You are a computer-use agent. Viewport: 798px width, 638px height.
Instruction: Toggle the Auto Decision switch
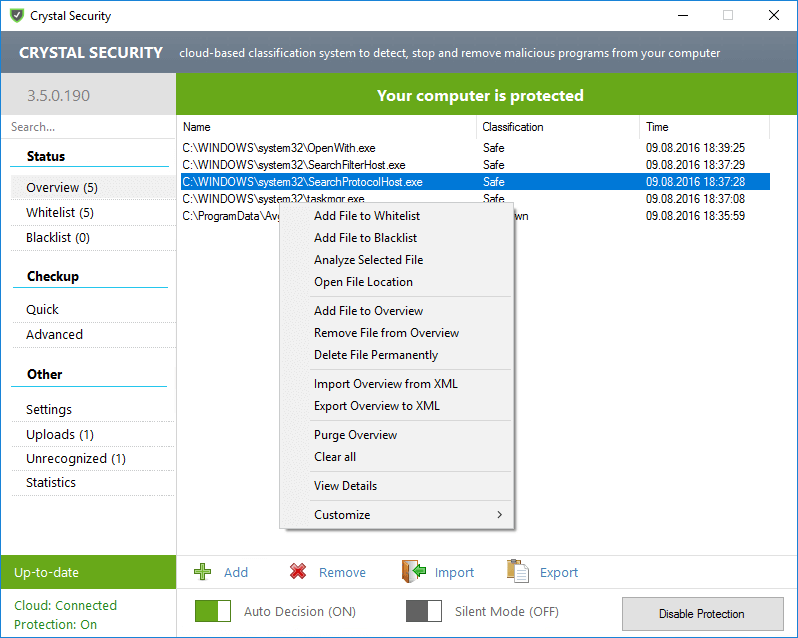(x=213, y=611)
